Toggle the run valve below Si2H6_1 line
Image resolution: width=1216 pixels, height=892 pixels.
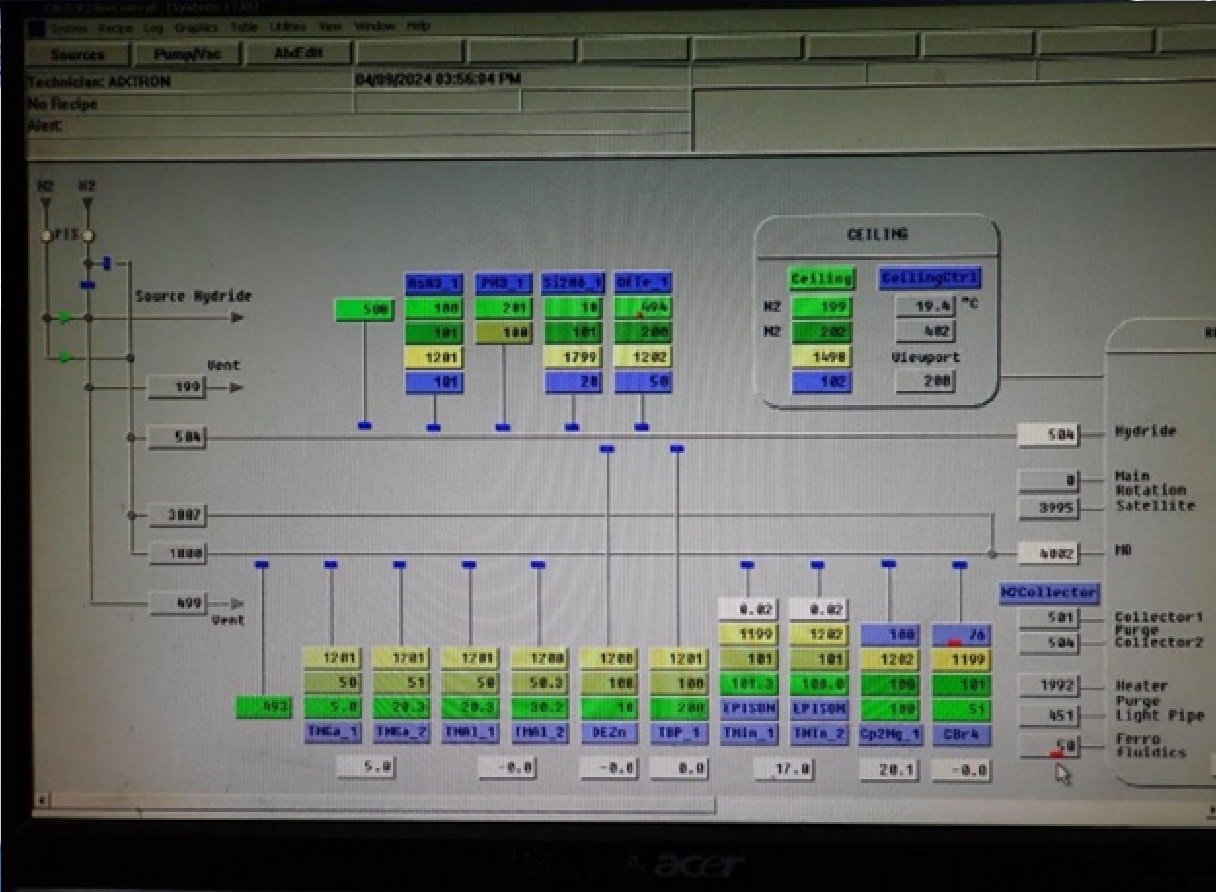[x=572, y=427]
